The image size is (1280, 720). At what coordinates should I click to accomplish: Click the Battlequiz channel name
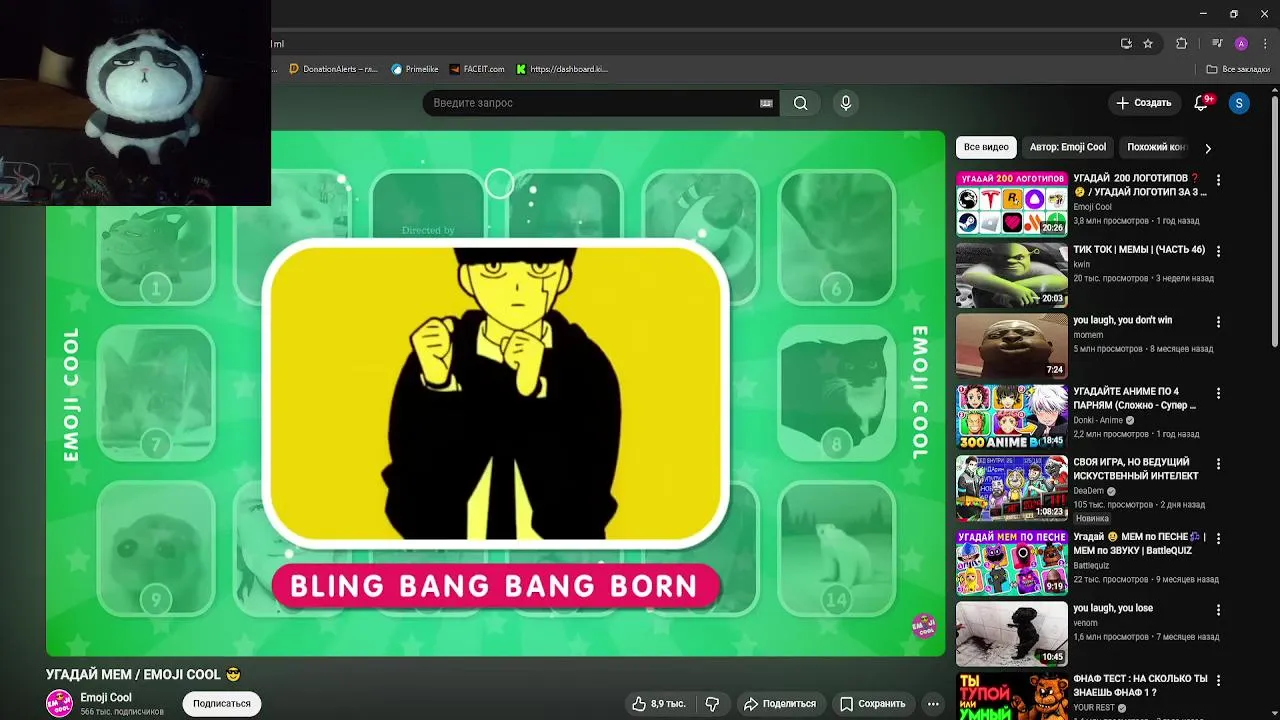pos(1093,566)
